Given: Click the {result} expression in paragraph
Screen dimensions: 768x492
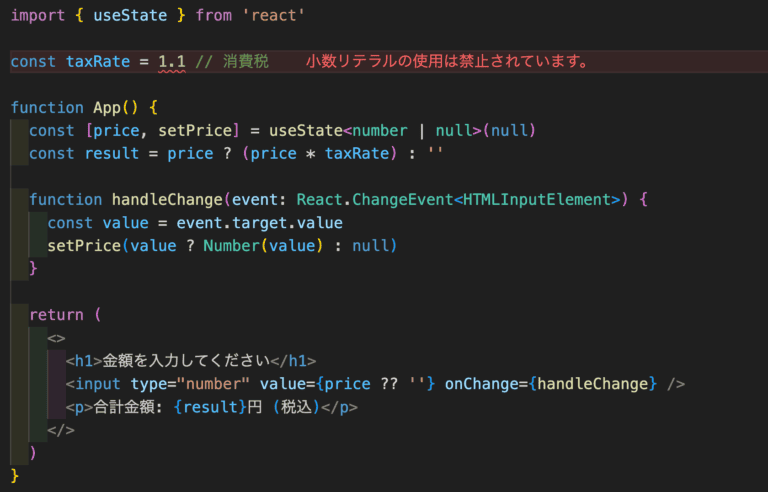Looking at the screenshot, I should (210, 407).
